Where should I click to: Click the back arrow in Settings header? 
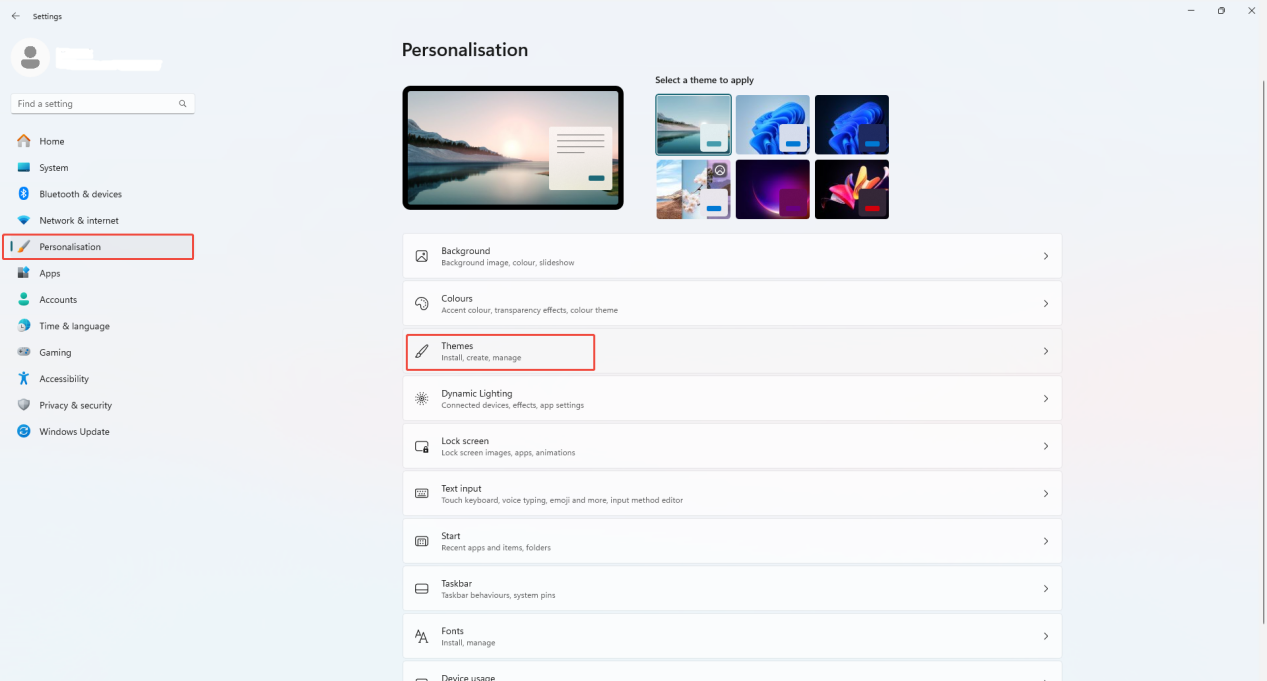pos(15,16)
